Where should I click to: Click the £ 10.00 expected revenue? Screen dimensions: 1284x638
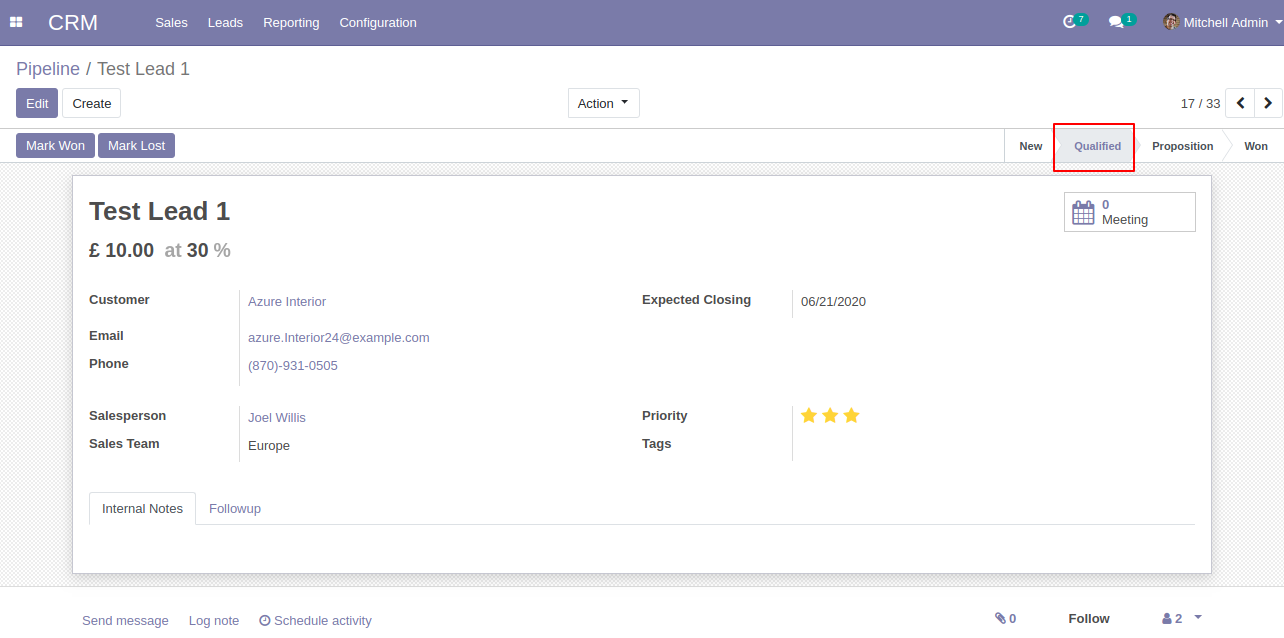click(121, 250)
